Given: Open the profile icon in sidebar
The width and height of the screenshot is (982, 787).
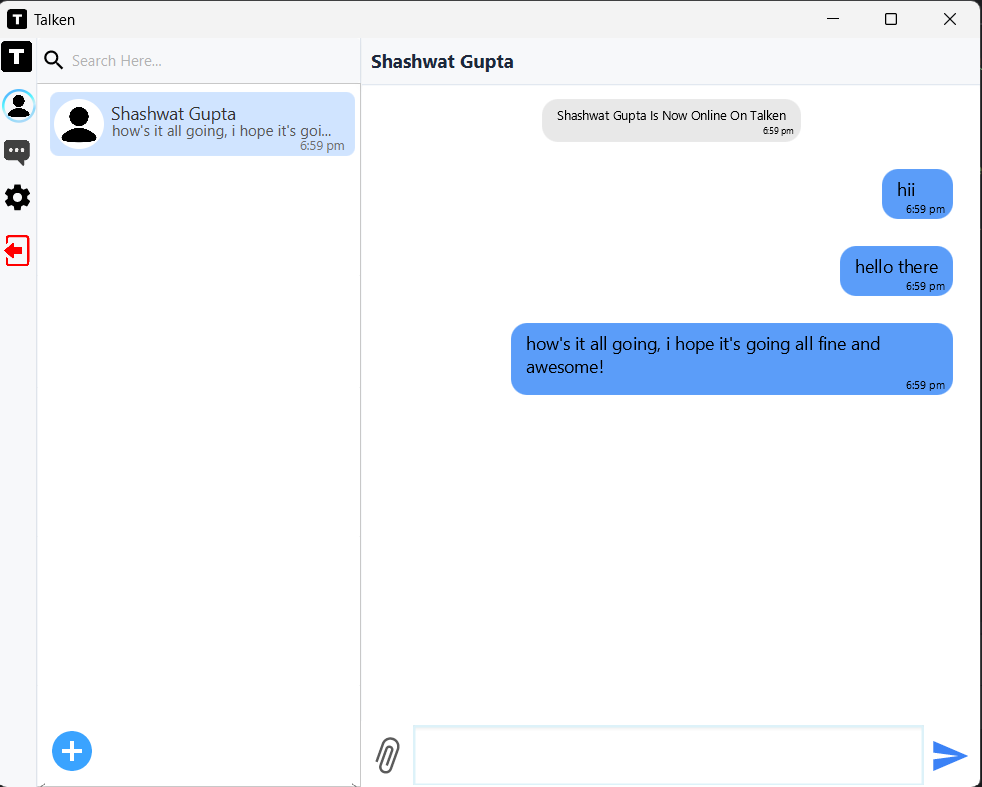Looking at the screenshot, I should tap(18, 105).
